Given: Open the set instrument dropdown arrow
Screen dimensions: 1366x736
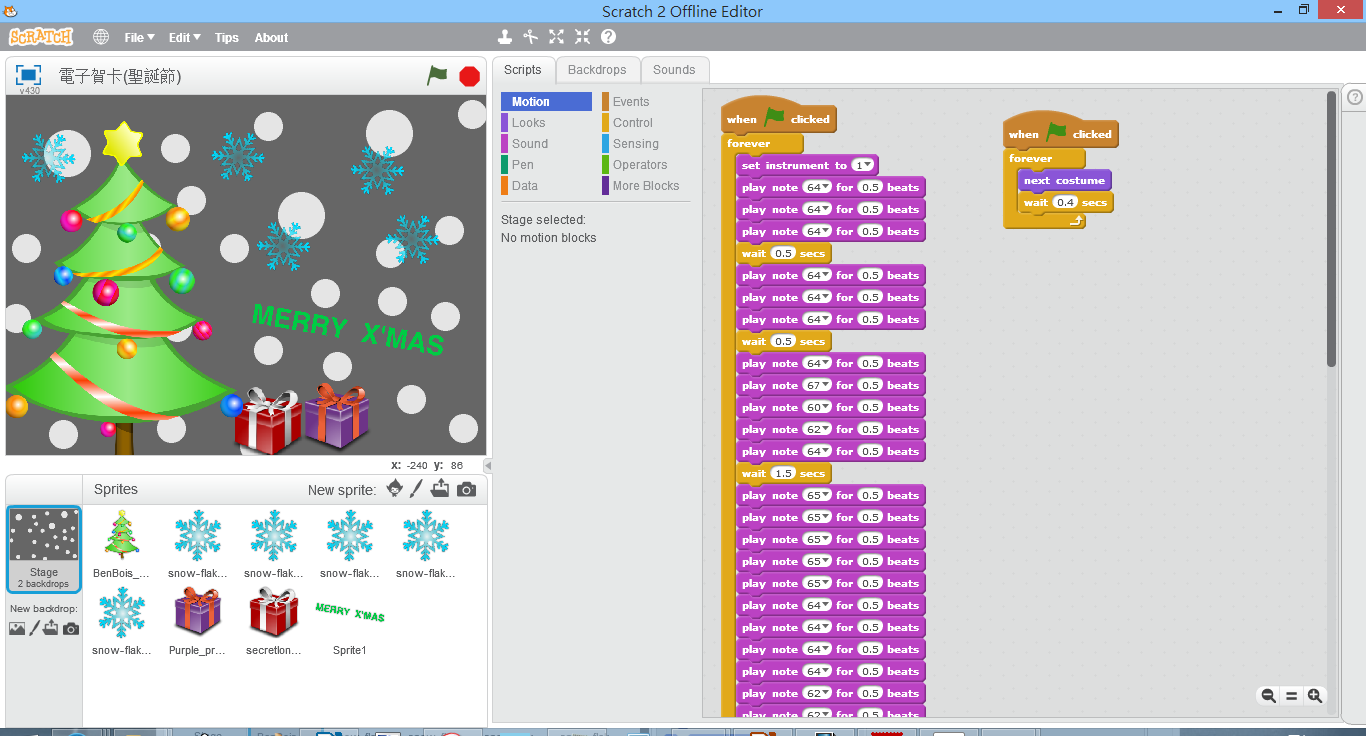Looking at the screenshot, I should 865,166.
